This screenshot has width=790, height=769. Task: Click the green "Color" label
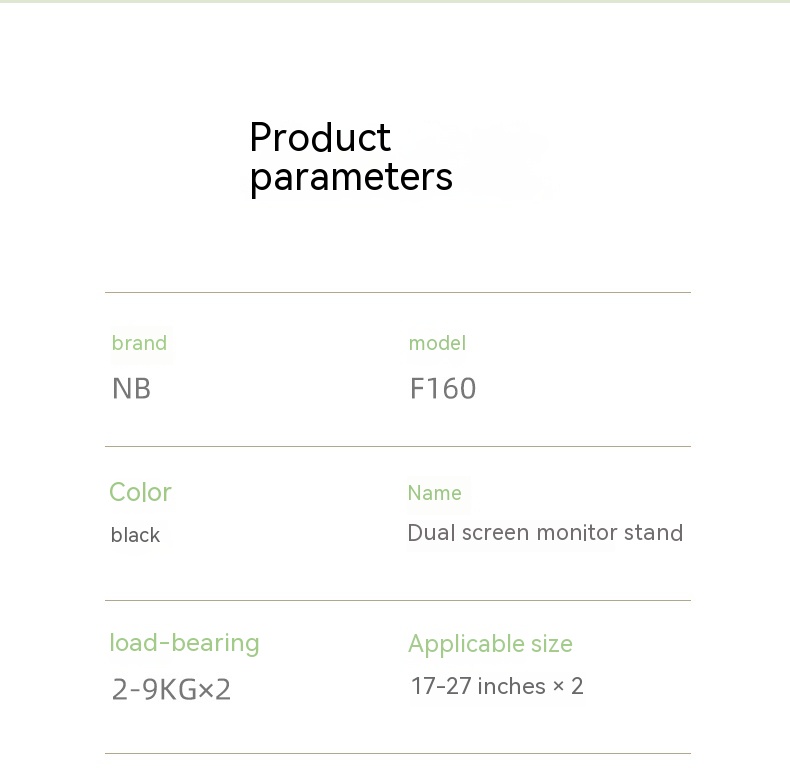pos(140,492)
